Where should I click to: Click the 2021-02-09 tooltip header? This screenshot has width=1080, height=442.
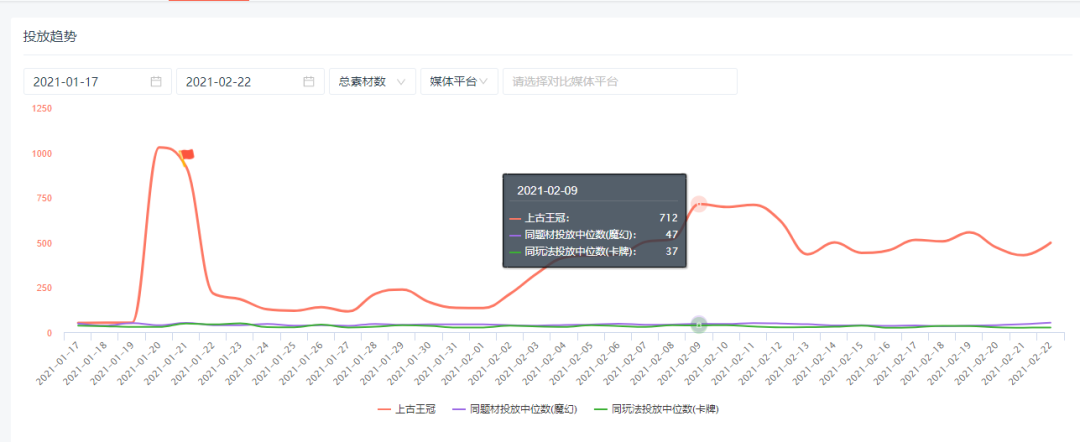(547, 190)
